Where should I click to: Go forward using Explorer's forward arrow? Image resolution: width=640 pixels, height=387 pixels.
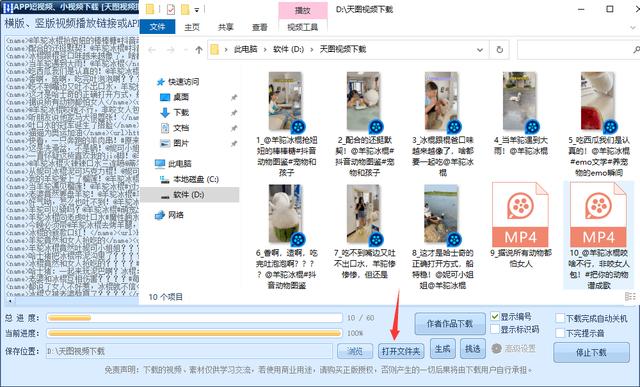pos(171,50)
